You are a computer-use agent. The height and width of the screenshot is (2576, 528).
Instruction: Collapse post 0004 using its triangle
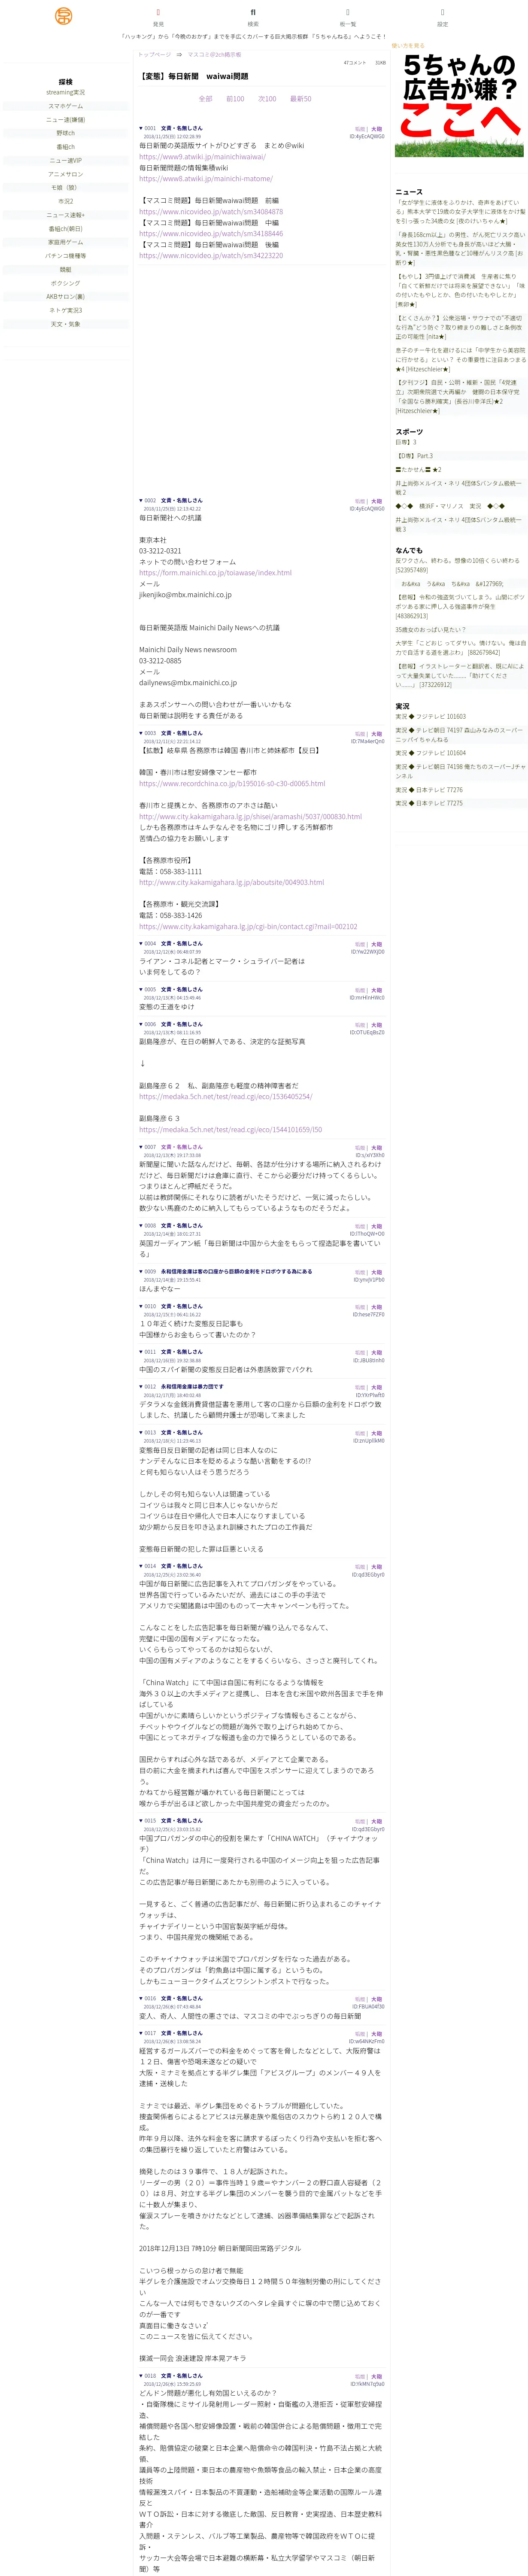pos(141,944)
